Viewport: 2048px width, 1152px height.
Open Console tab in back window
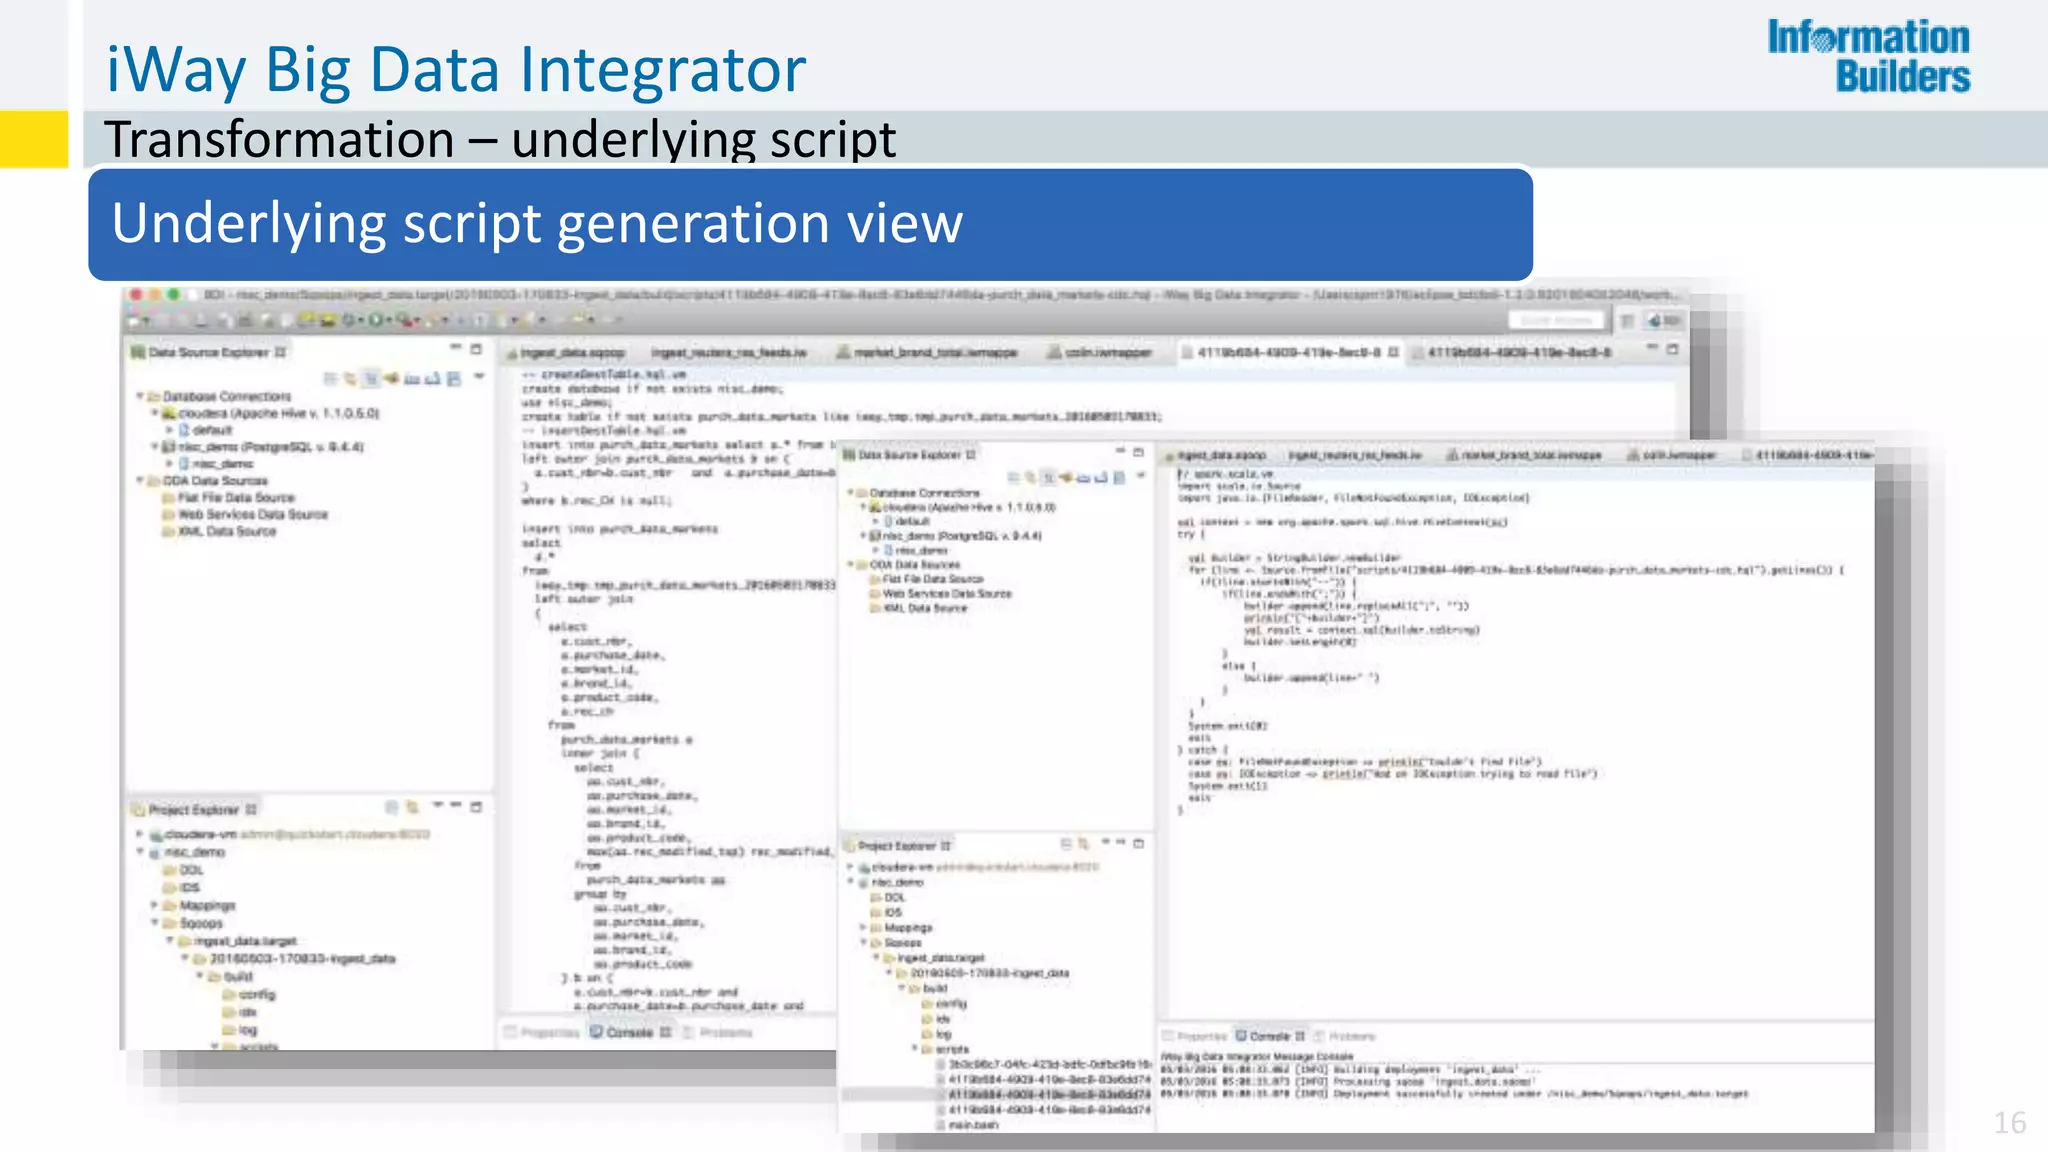click(x=630, y=1032)
